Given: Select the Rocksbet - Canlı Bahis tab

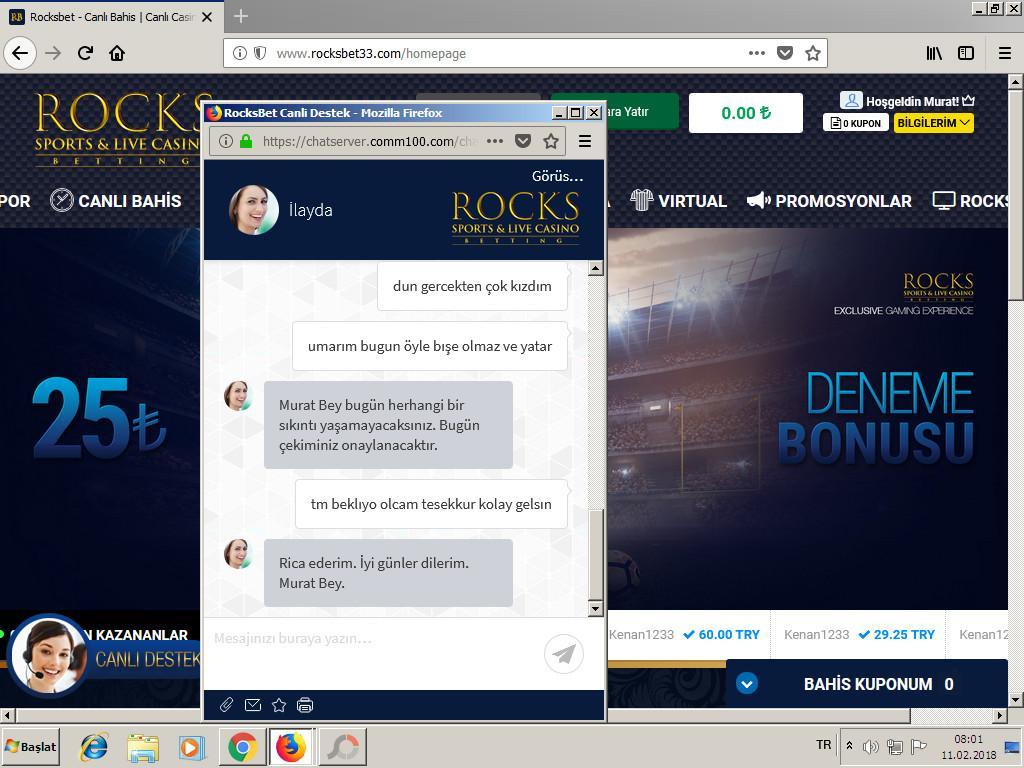Looking at the screenshot, I should click(112, 17).
